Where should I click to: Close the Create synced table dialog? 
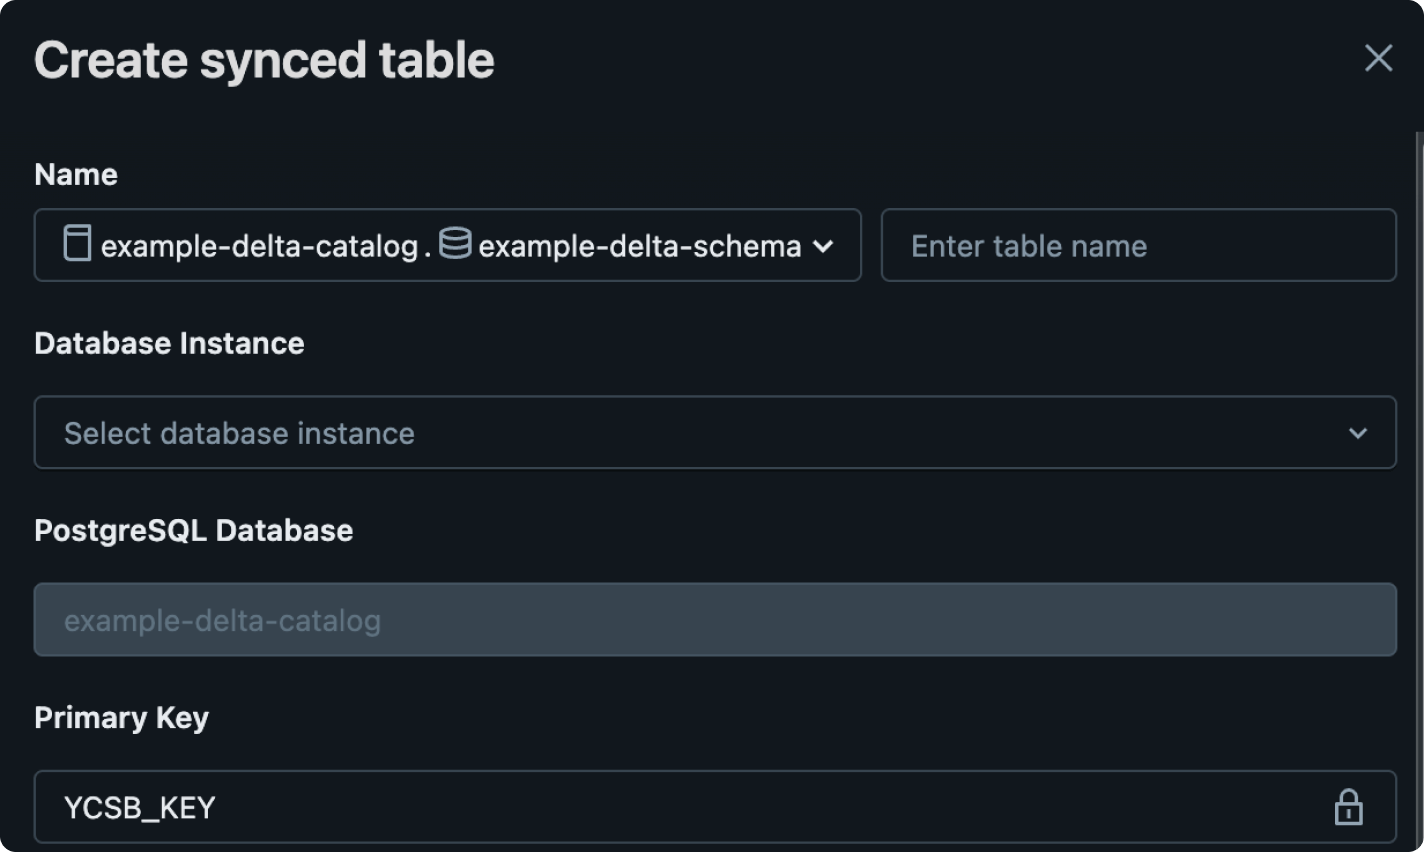click(x=1378, y=58)
